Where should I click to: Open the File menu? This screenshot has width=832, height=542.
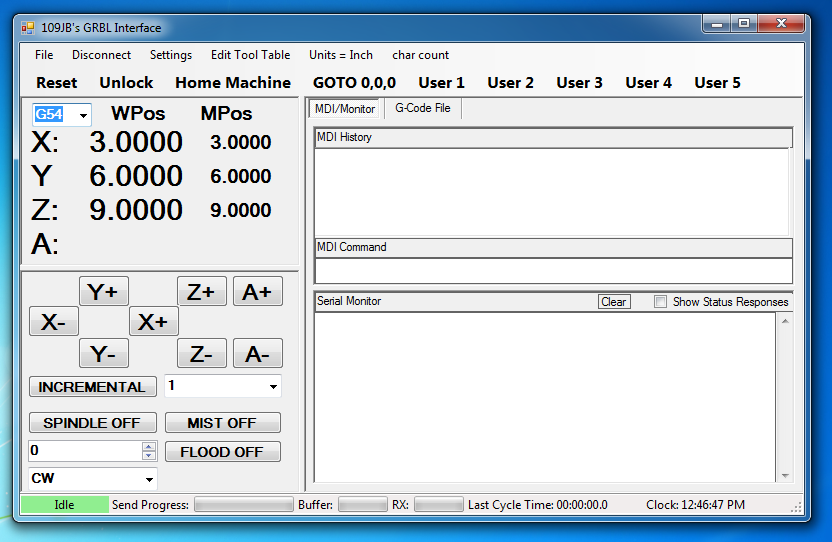[x=44, y=55]
